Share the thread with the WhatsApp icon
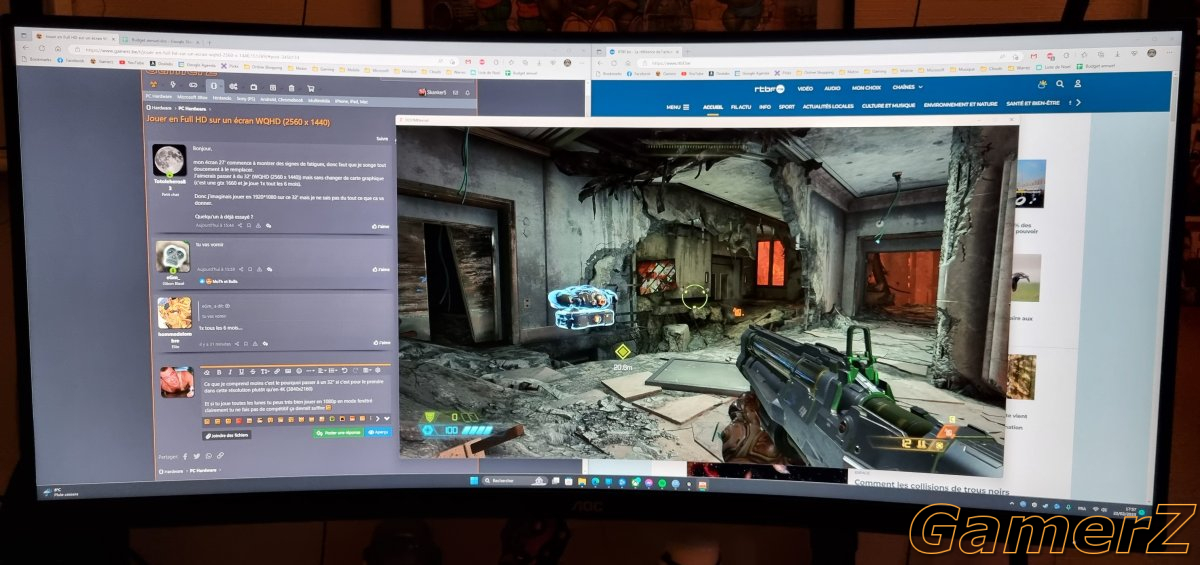The height and width of the screenshot is (565, 1200). coord(209,455)
